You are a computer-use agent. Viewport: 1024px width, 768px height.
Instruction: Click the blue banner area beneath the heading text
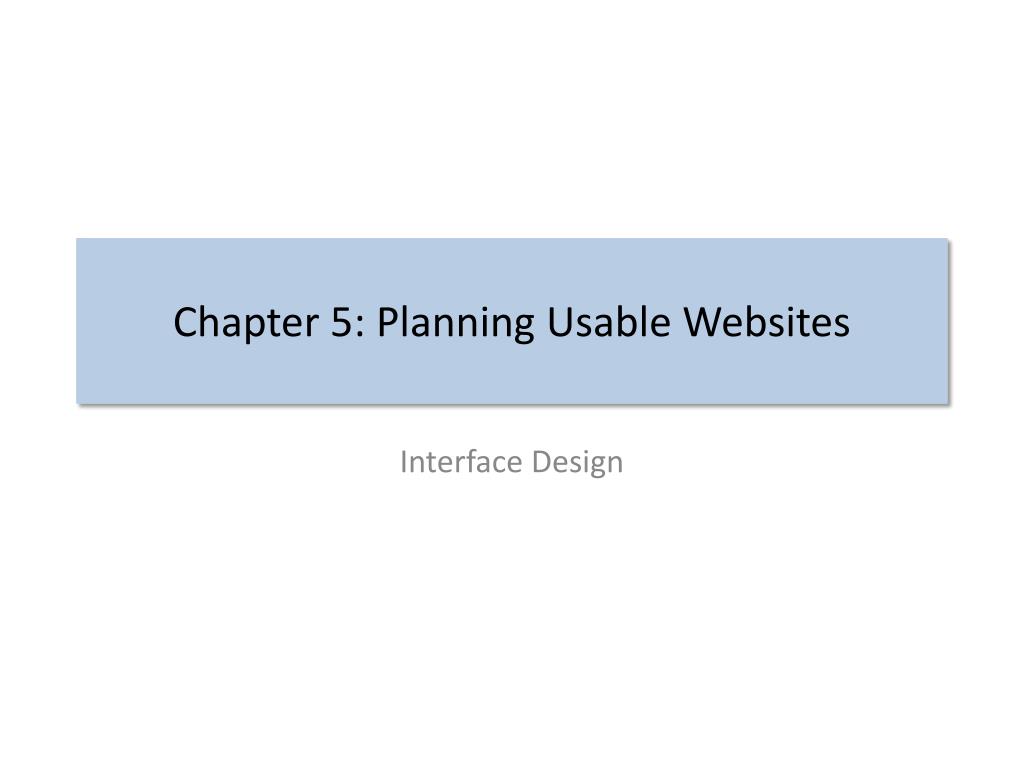click(x=512, y=374)
